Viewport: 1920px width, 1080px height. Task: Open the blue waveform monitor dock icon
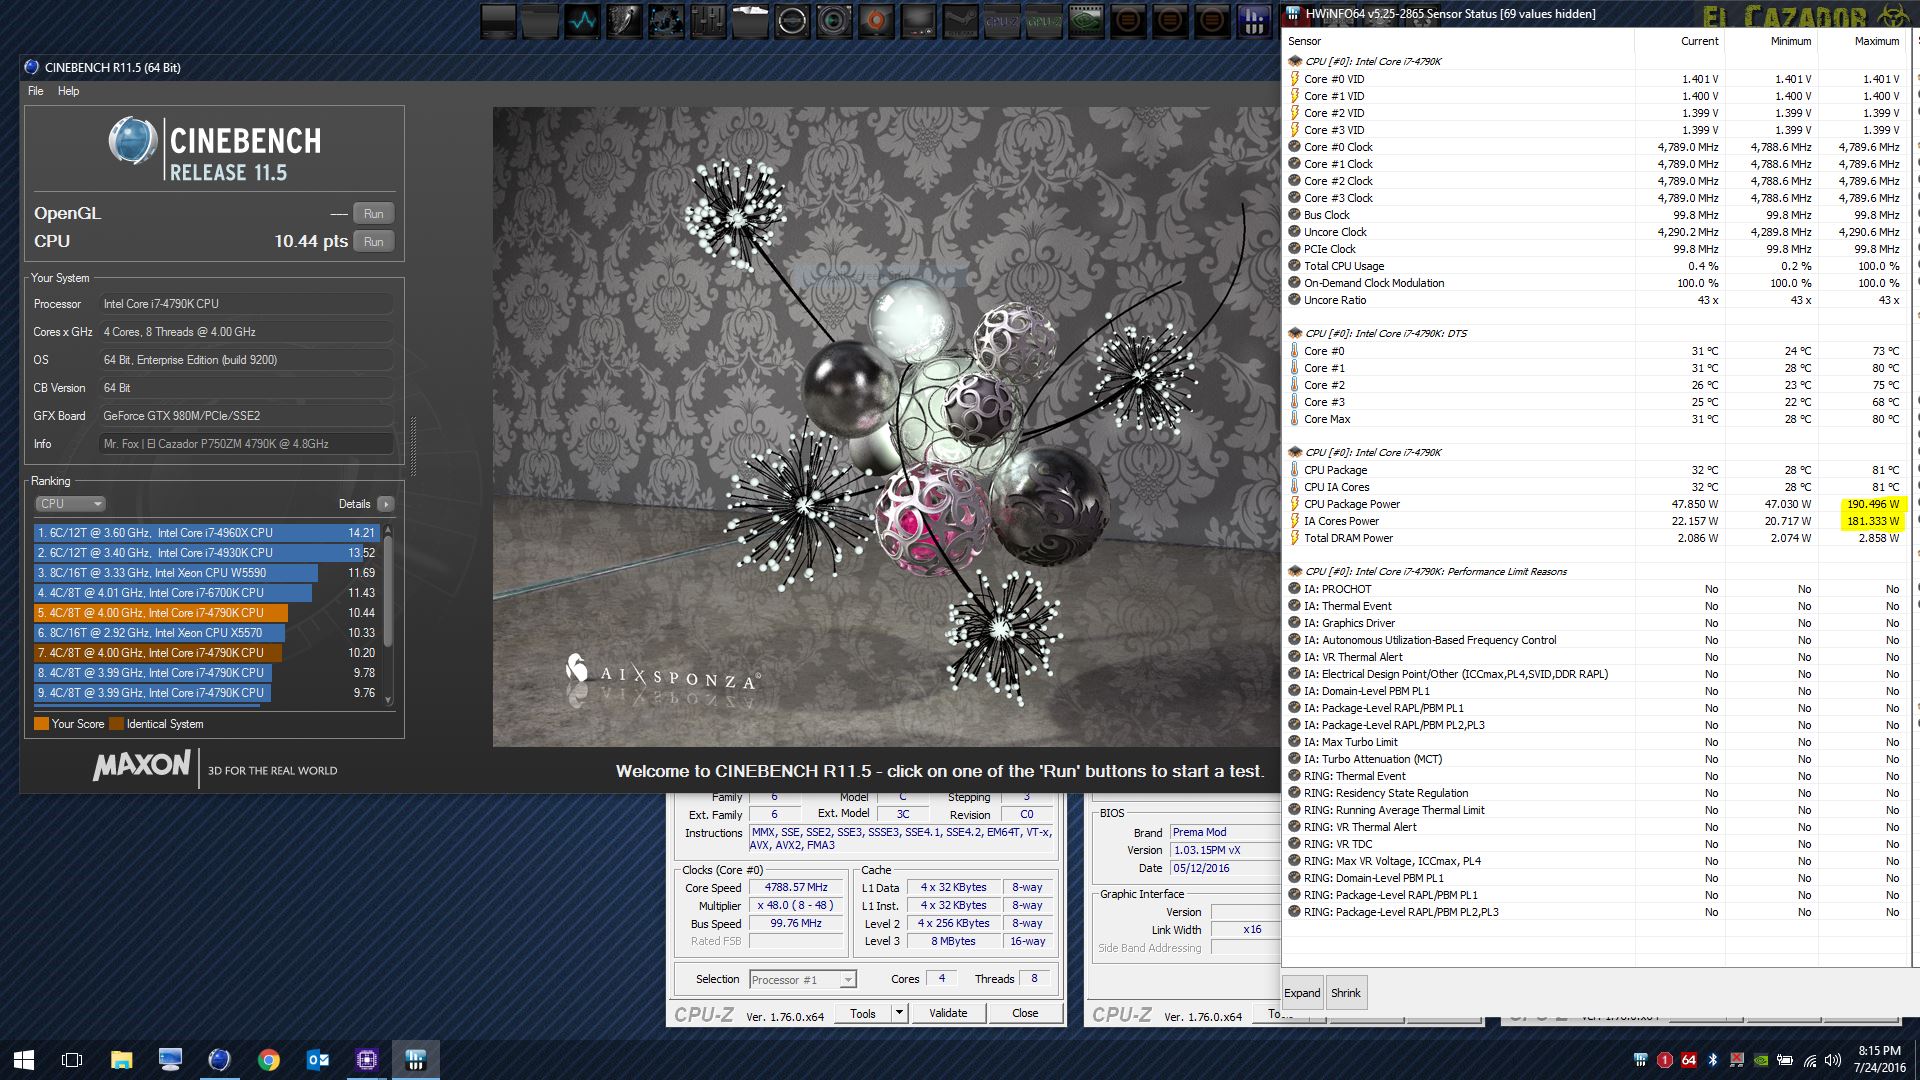[582, 20]
